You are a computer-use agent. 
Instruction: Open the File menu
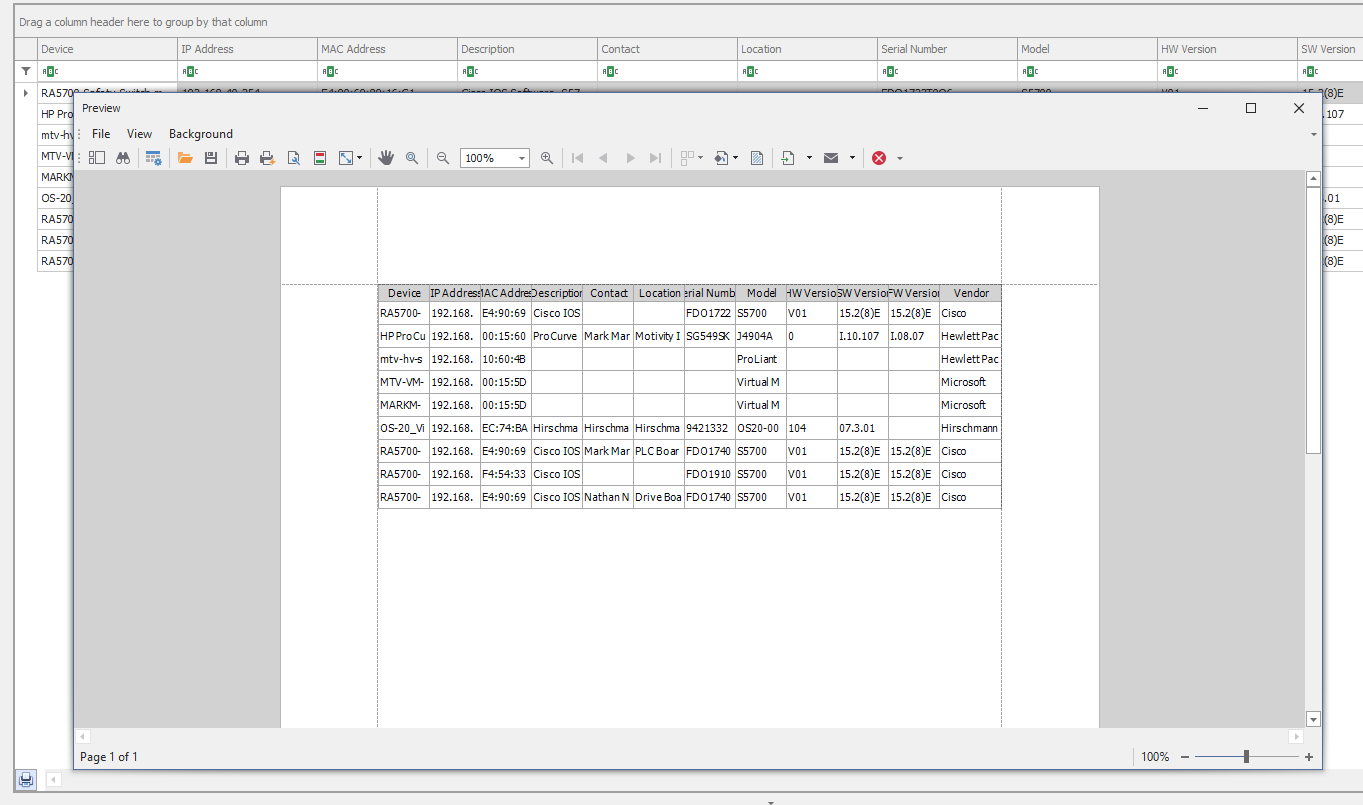click(101, 134)
